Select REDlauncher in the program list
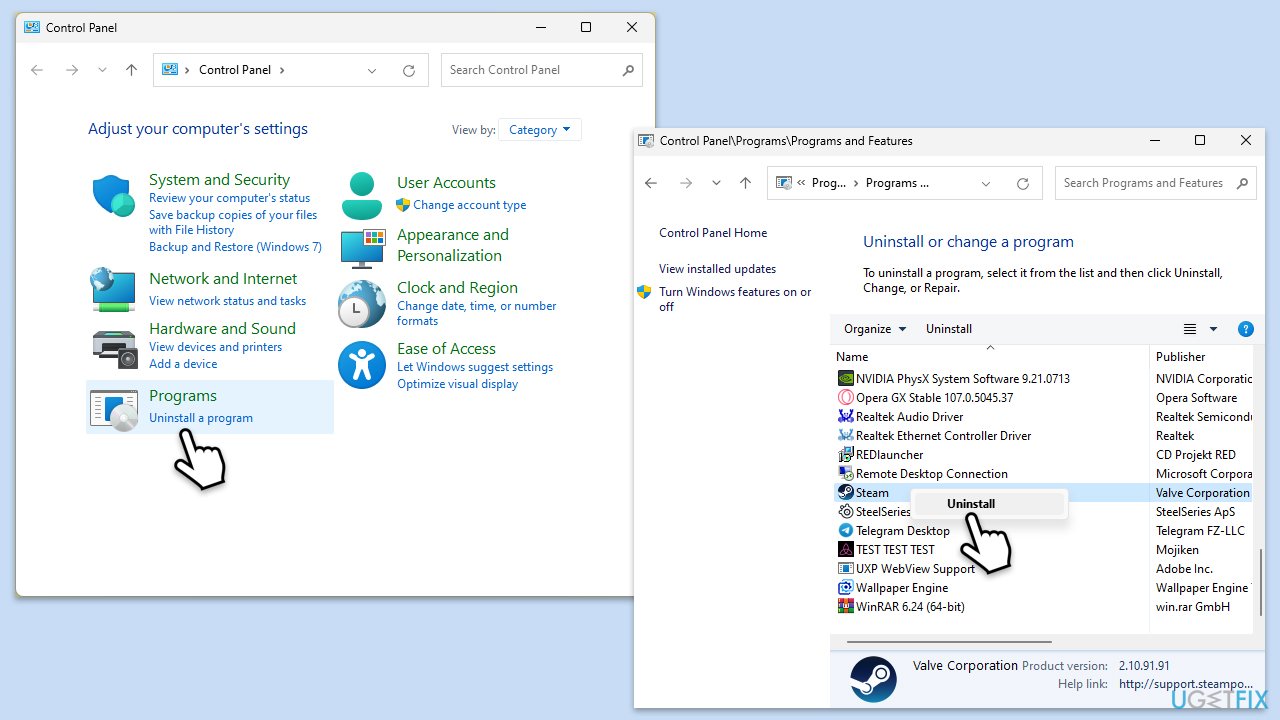This screenshot has width=1280, height=720. pos(1043,454)
